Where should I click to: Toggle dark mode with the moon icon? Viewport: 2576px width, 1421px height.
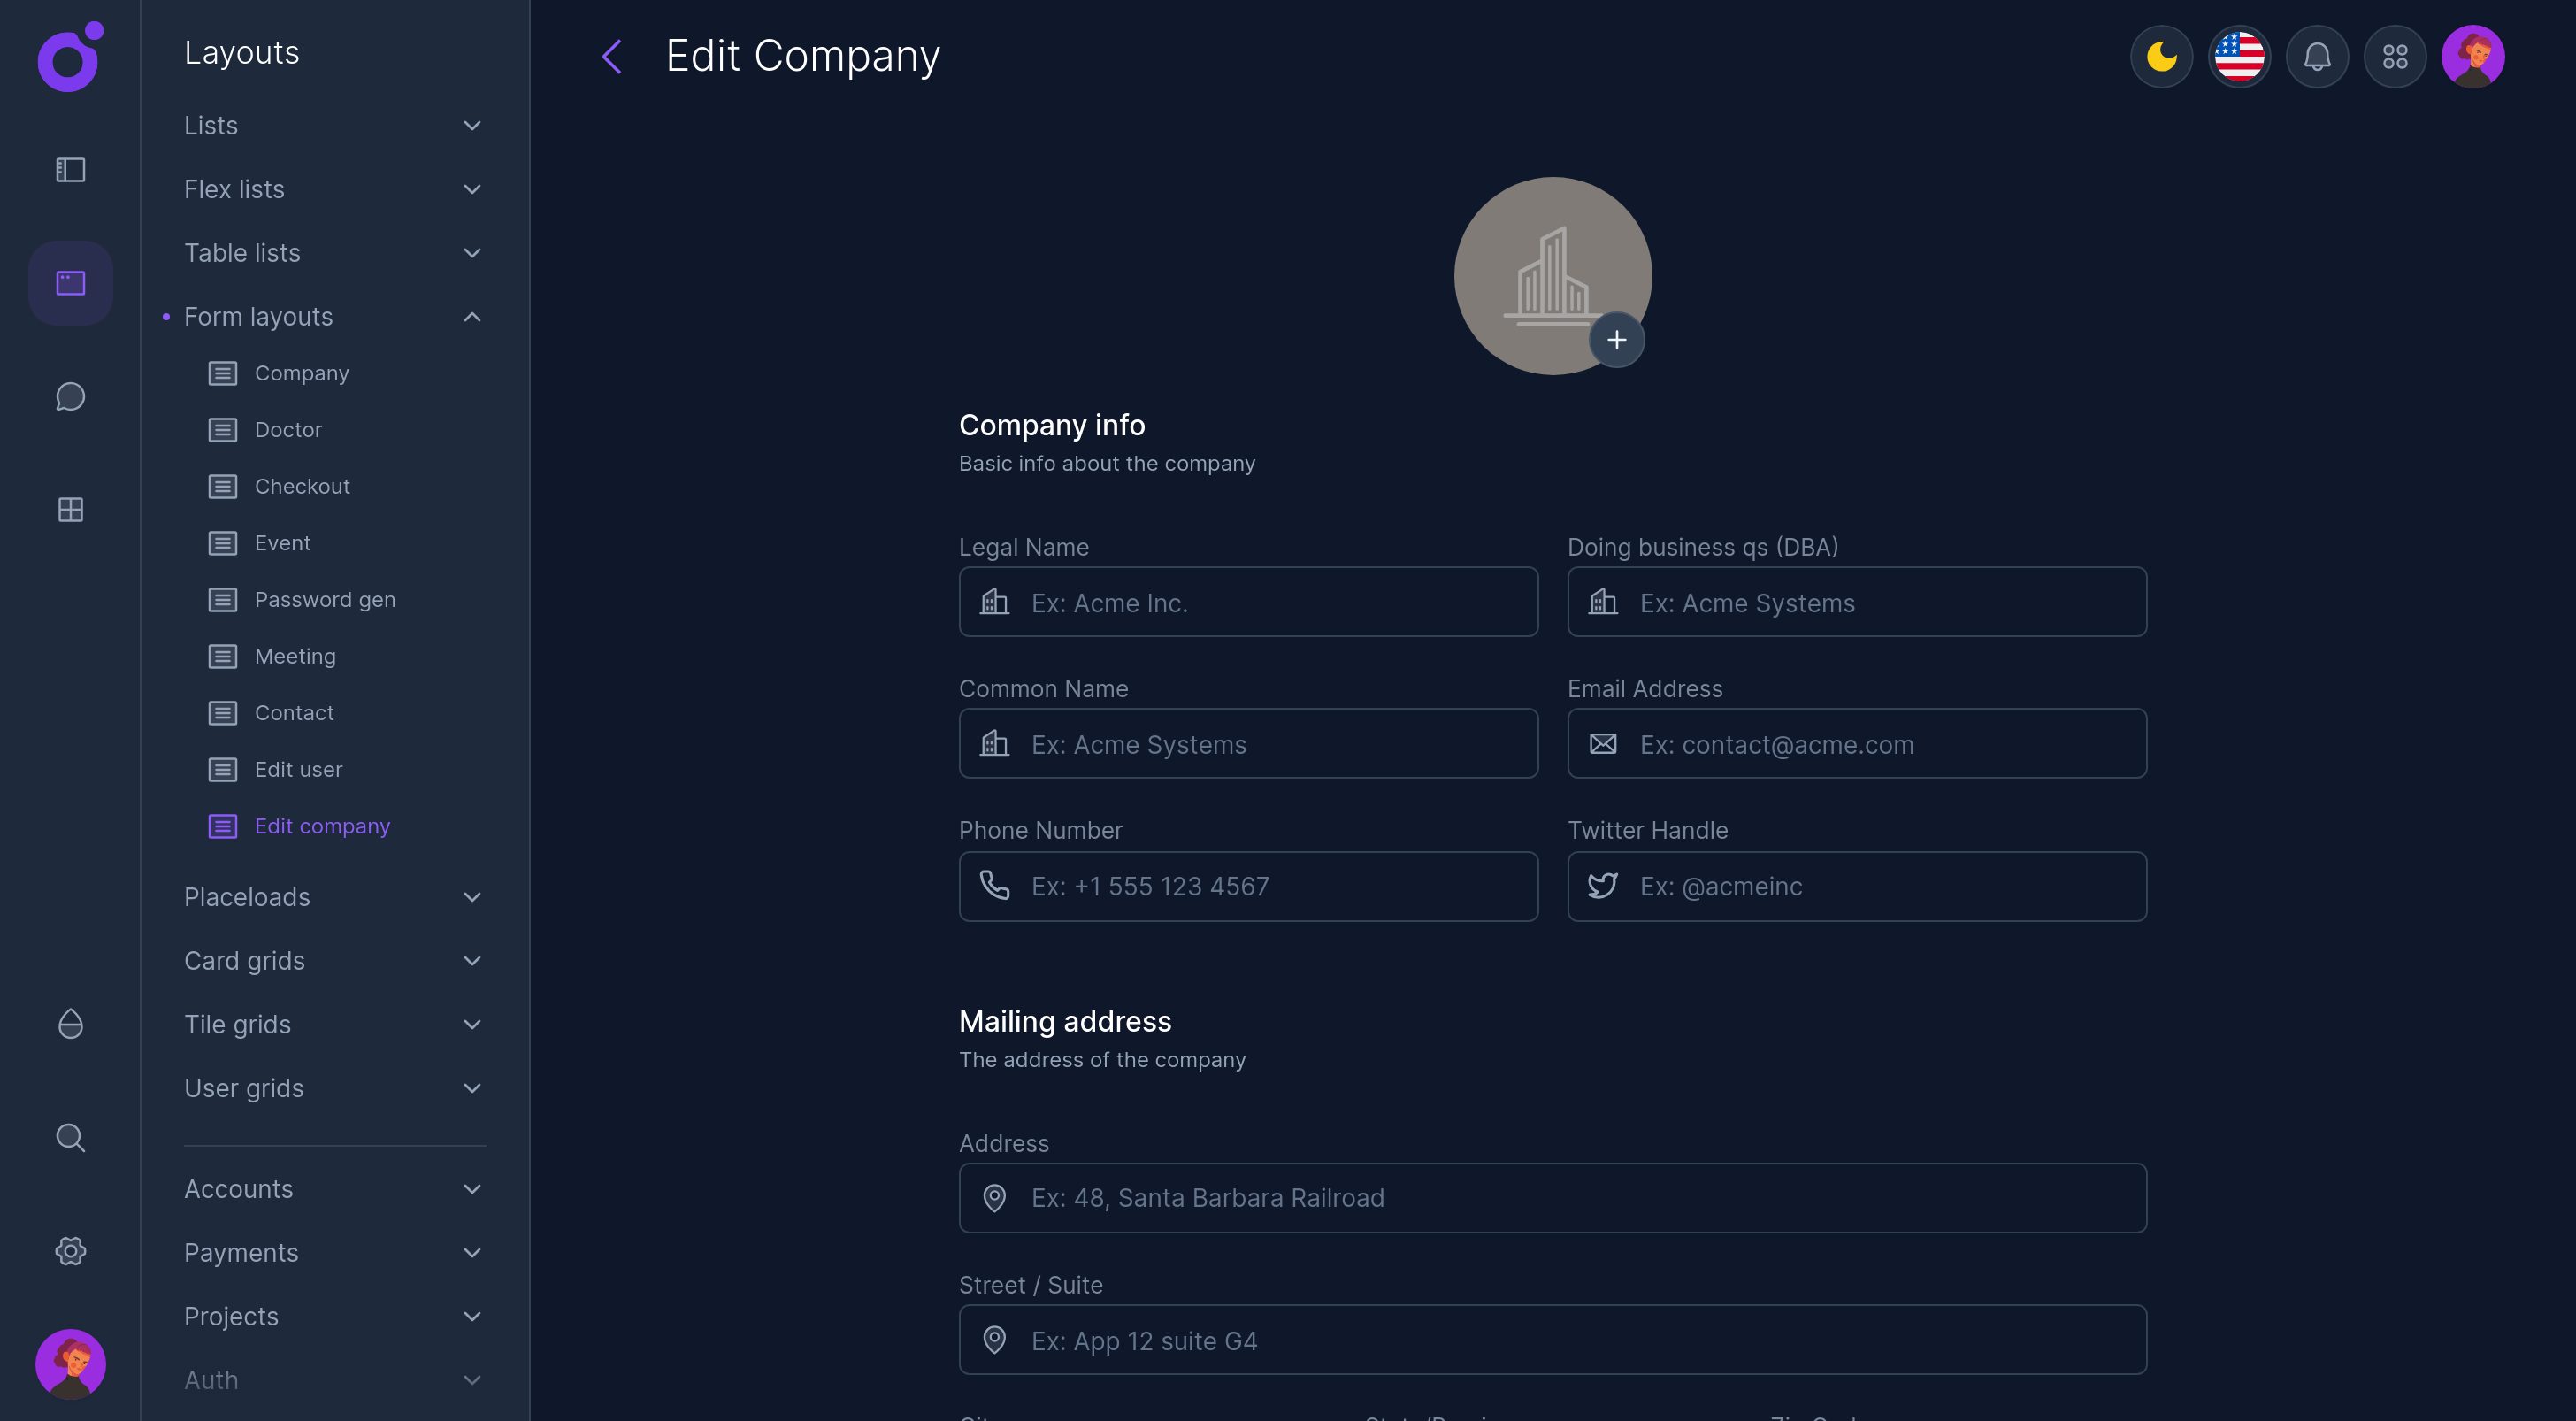[2161, 57]
